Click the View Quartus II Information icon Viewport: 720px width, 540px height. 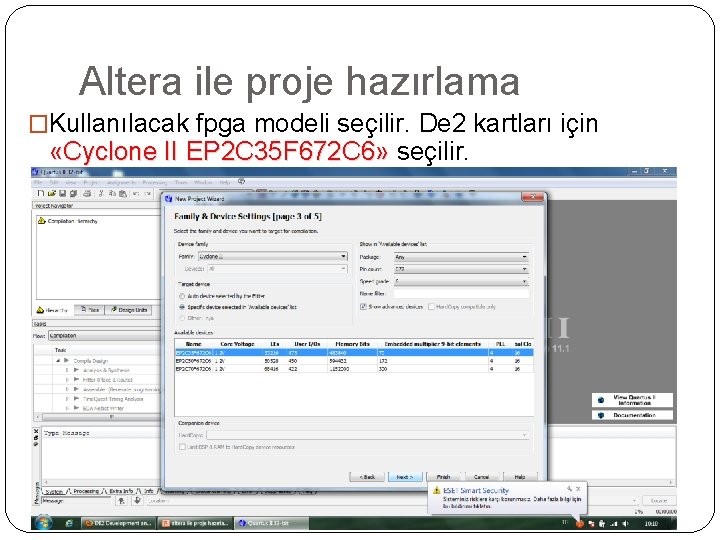[x=601, y=400]
